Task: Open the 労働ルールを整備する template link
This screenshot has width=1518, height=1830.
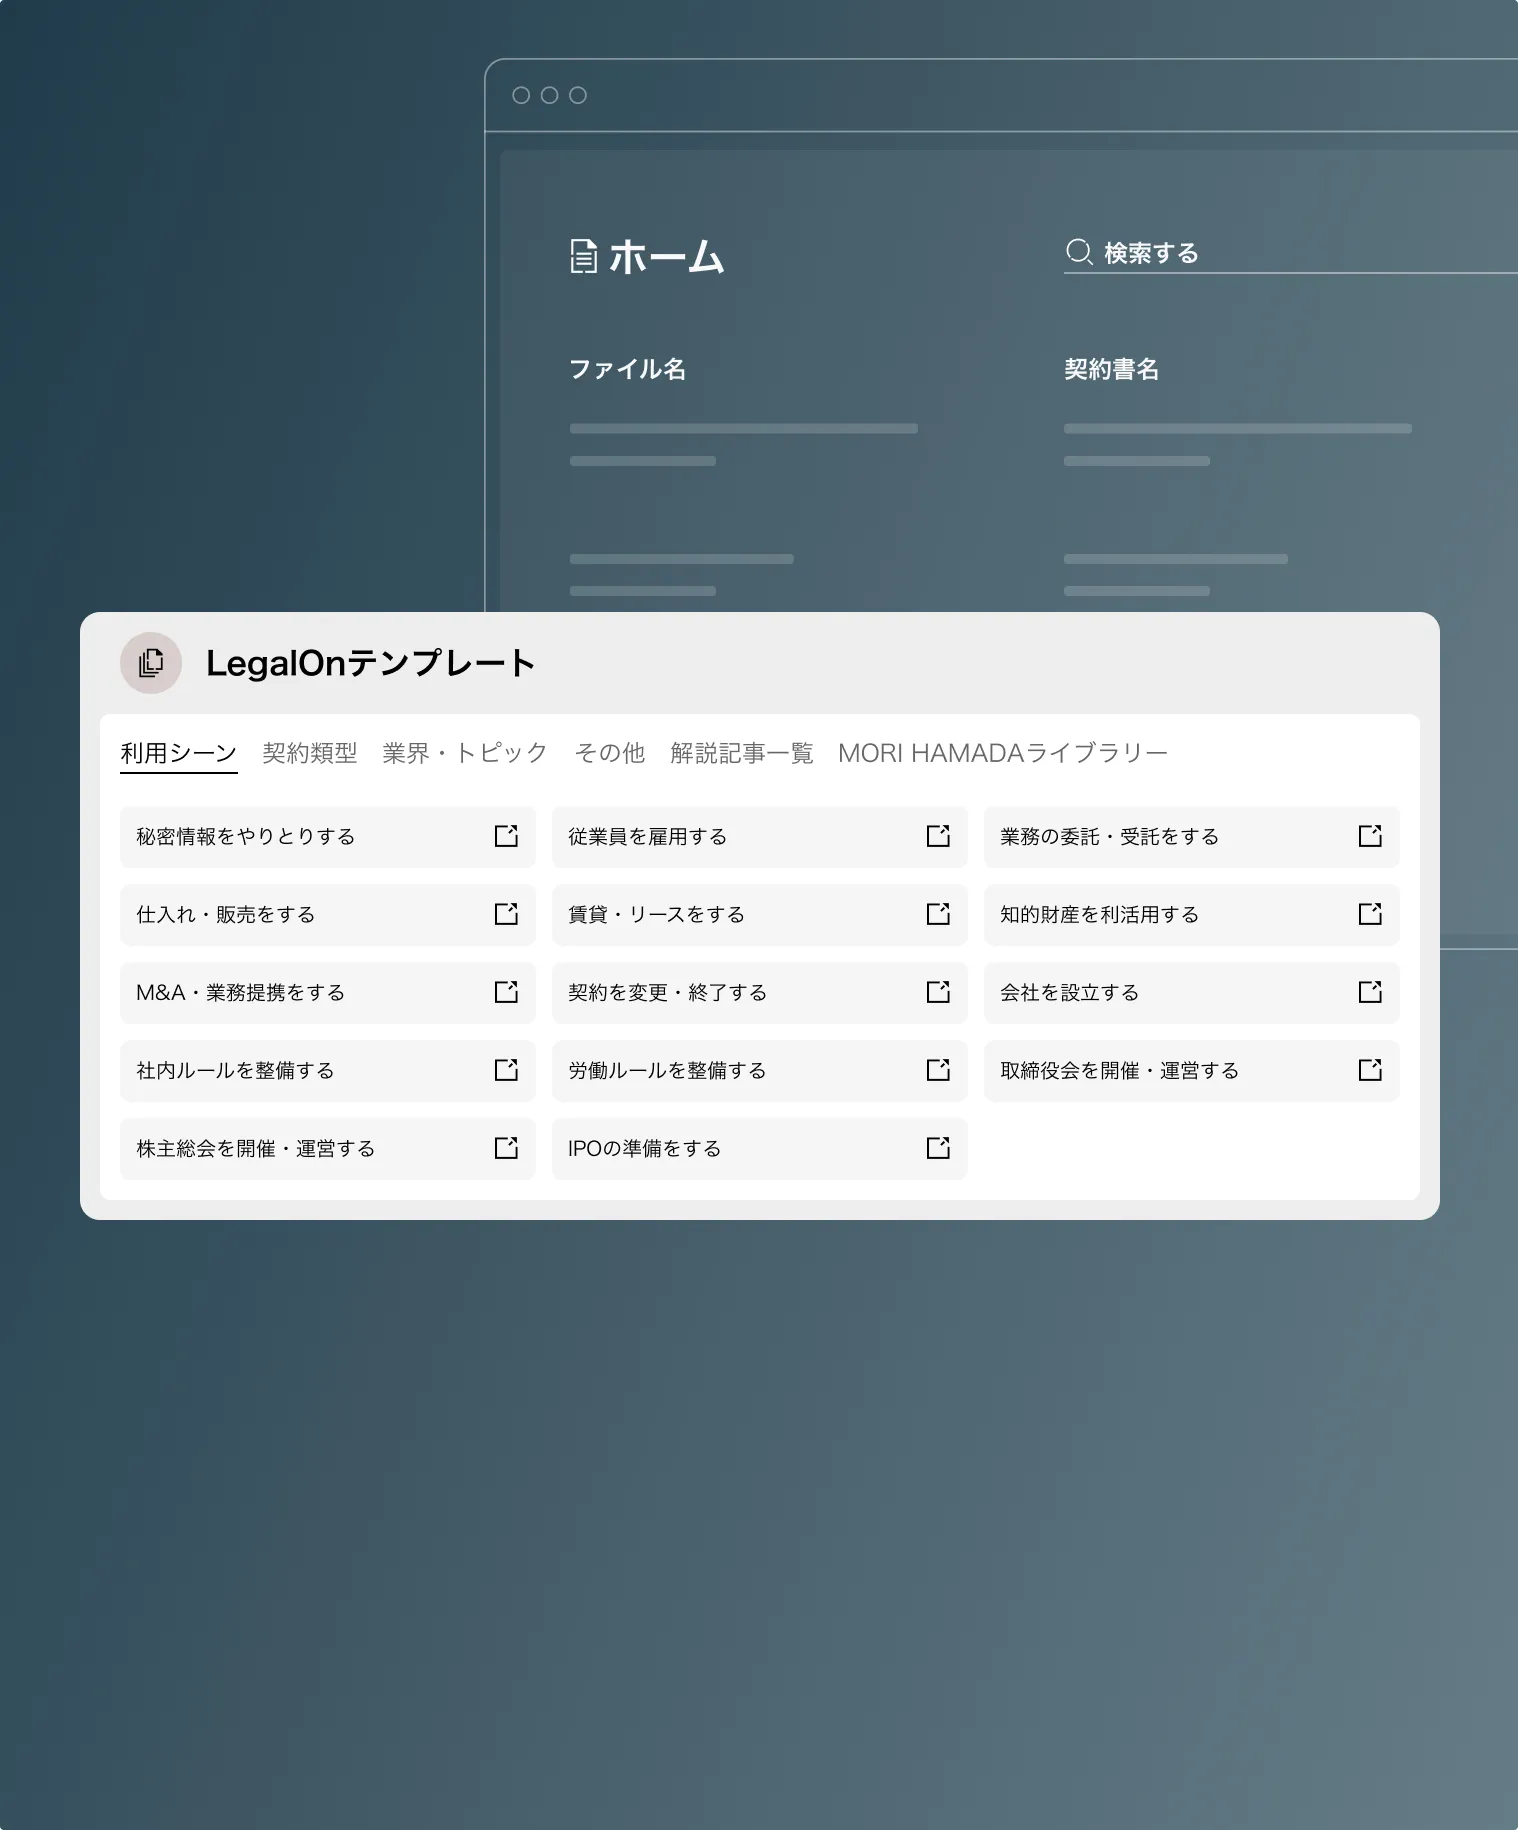Action: click(x=760, y=1070)
